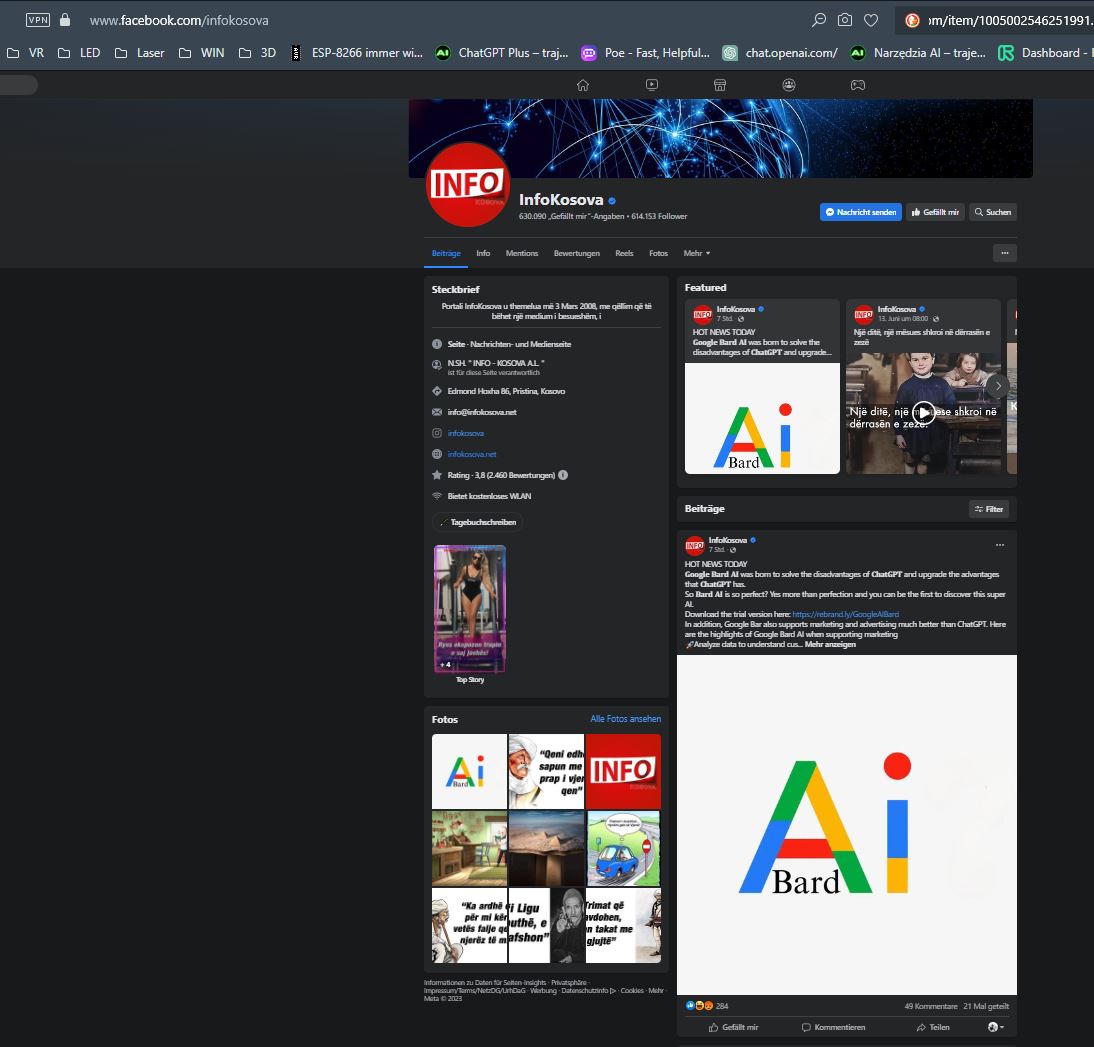This screenshot has width=1094, height=1047.
Task: Open infokosova.net website link
Action: [472, 454]
